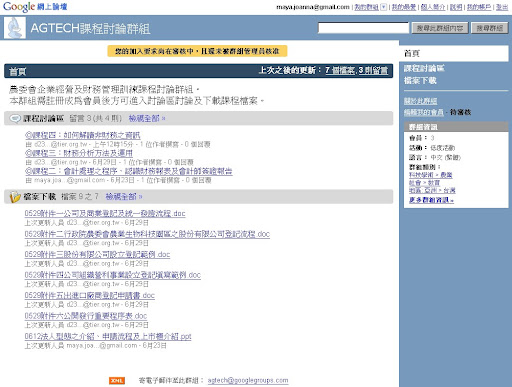Open the 地區: 亞洲 > 台灣 category link

pyautogui.click(x=432, y=191)
